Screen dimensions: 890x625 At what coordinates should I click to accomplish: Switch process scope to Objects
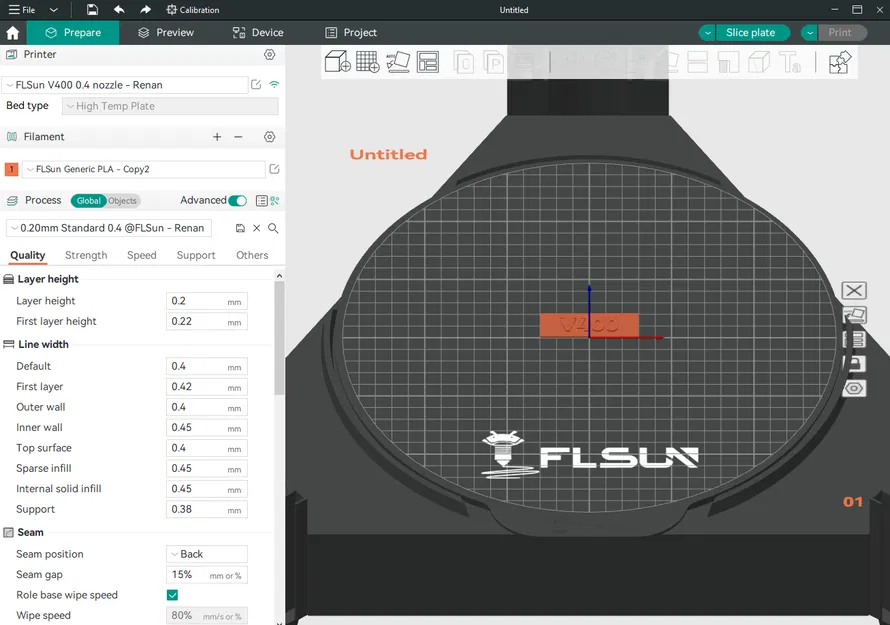tap(123, 200)
